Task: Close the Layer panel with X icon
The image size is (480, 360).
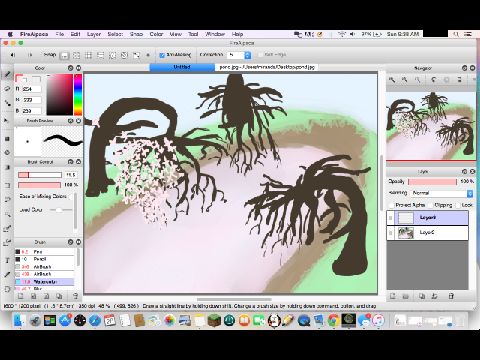Action: tap(473, 171)
